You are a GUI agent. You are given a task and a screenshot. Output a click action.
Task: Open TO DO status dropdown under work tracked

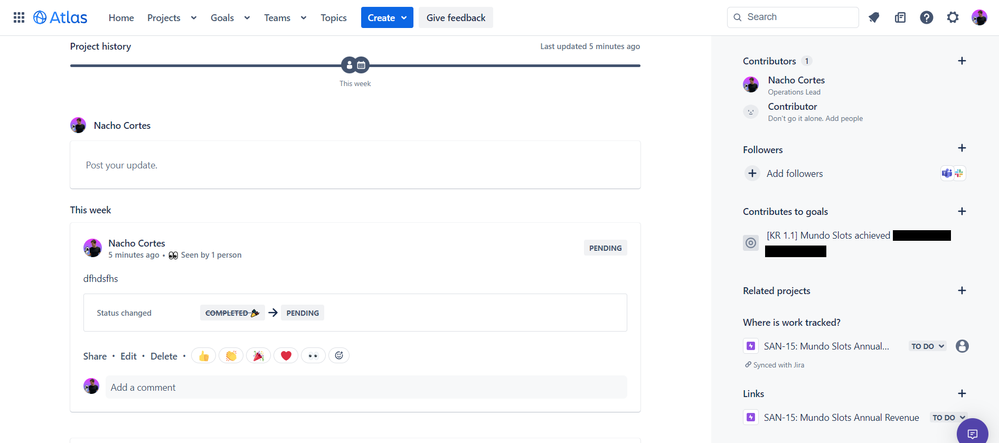pos(927,346)
